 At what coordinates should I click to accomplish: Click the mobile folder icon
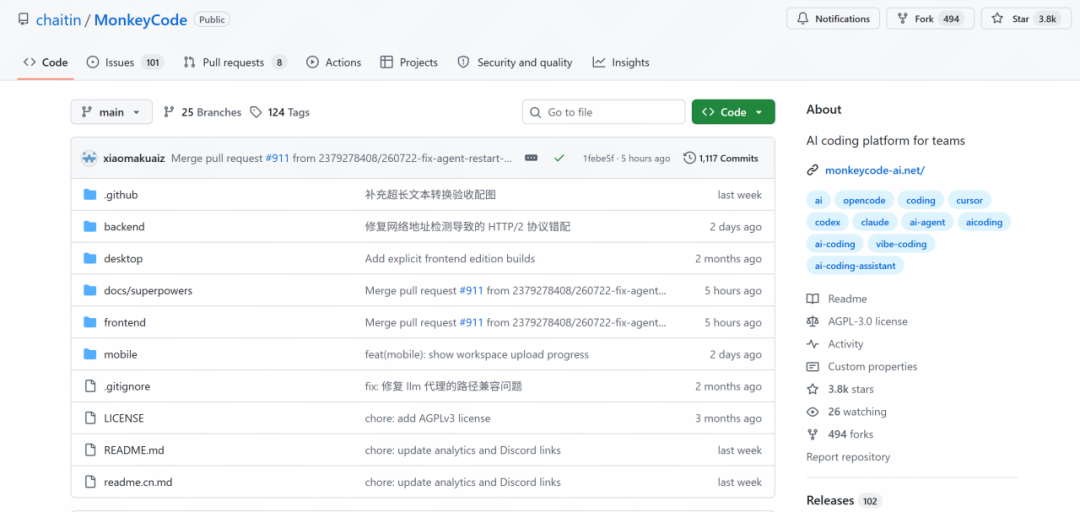click(90, 354)
